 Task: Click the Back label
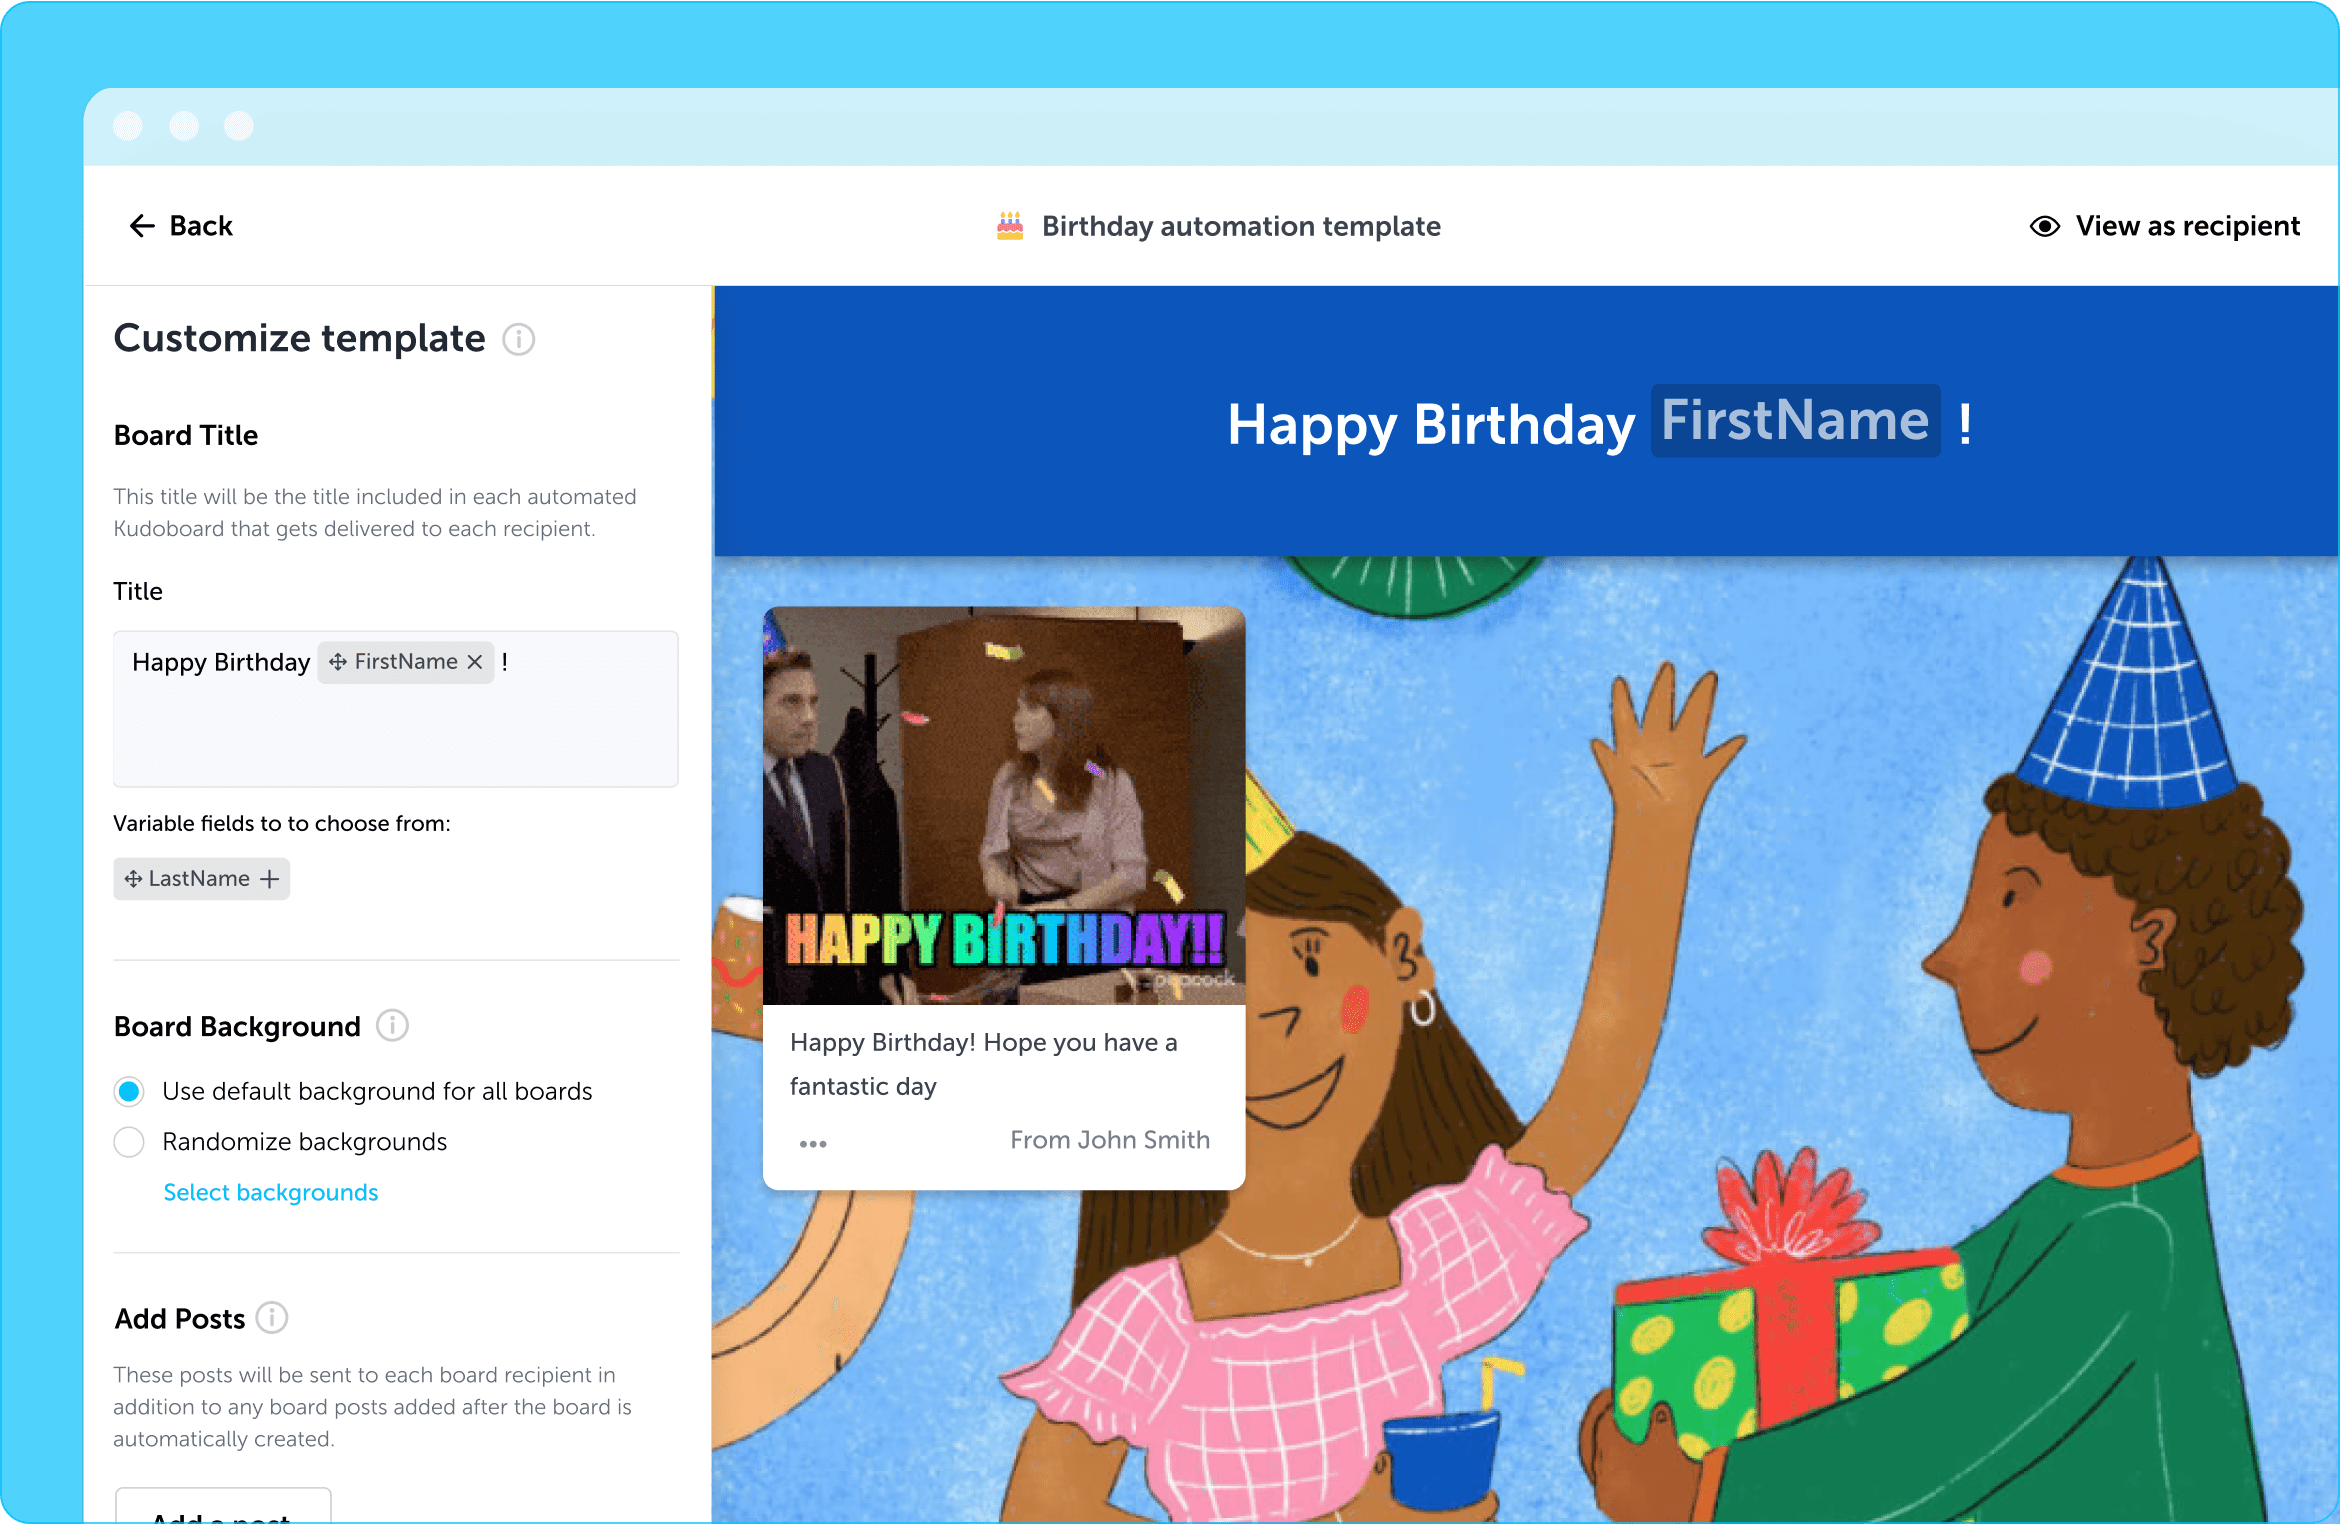tap(201, 226)
